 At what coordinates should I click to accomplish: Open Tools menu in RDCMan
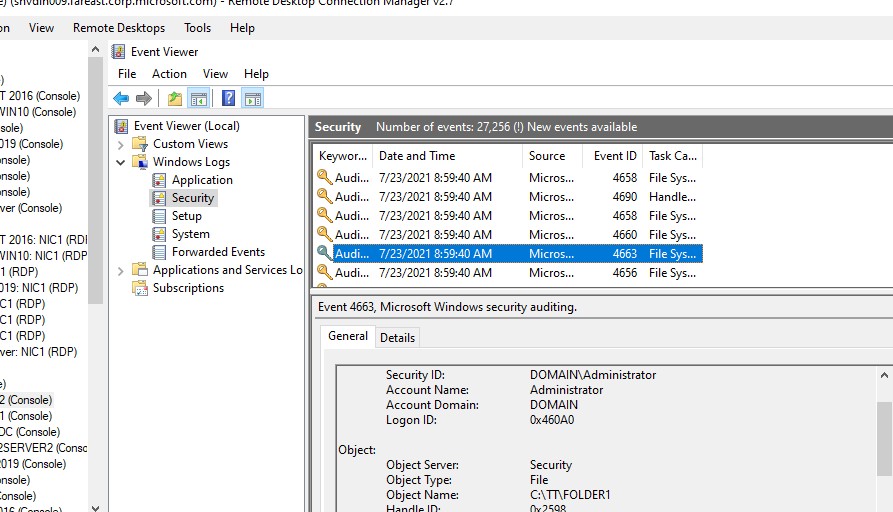point(198,28)
